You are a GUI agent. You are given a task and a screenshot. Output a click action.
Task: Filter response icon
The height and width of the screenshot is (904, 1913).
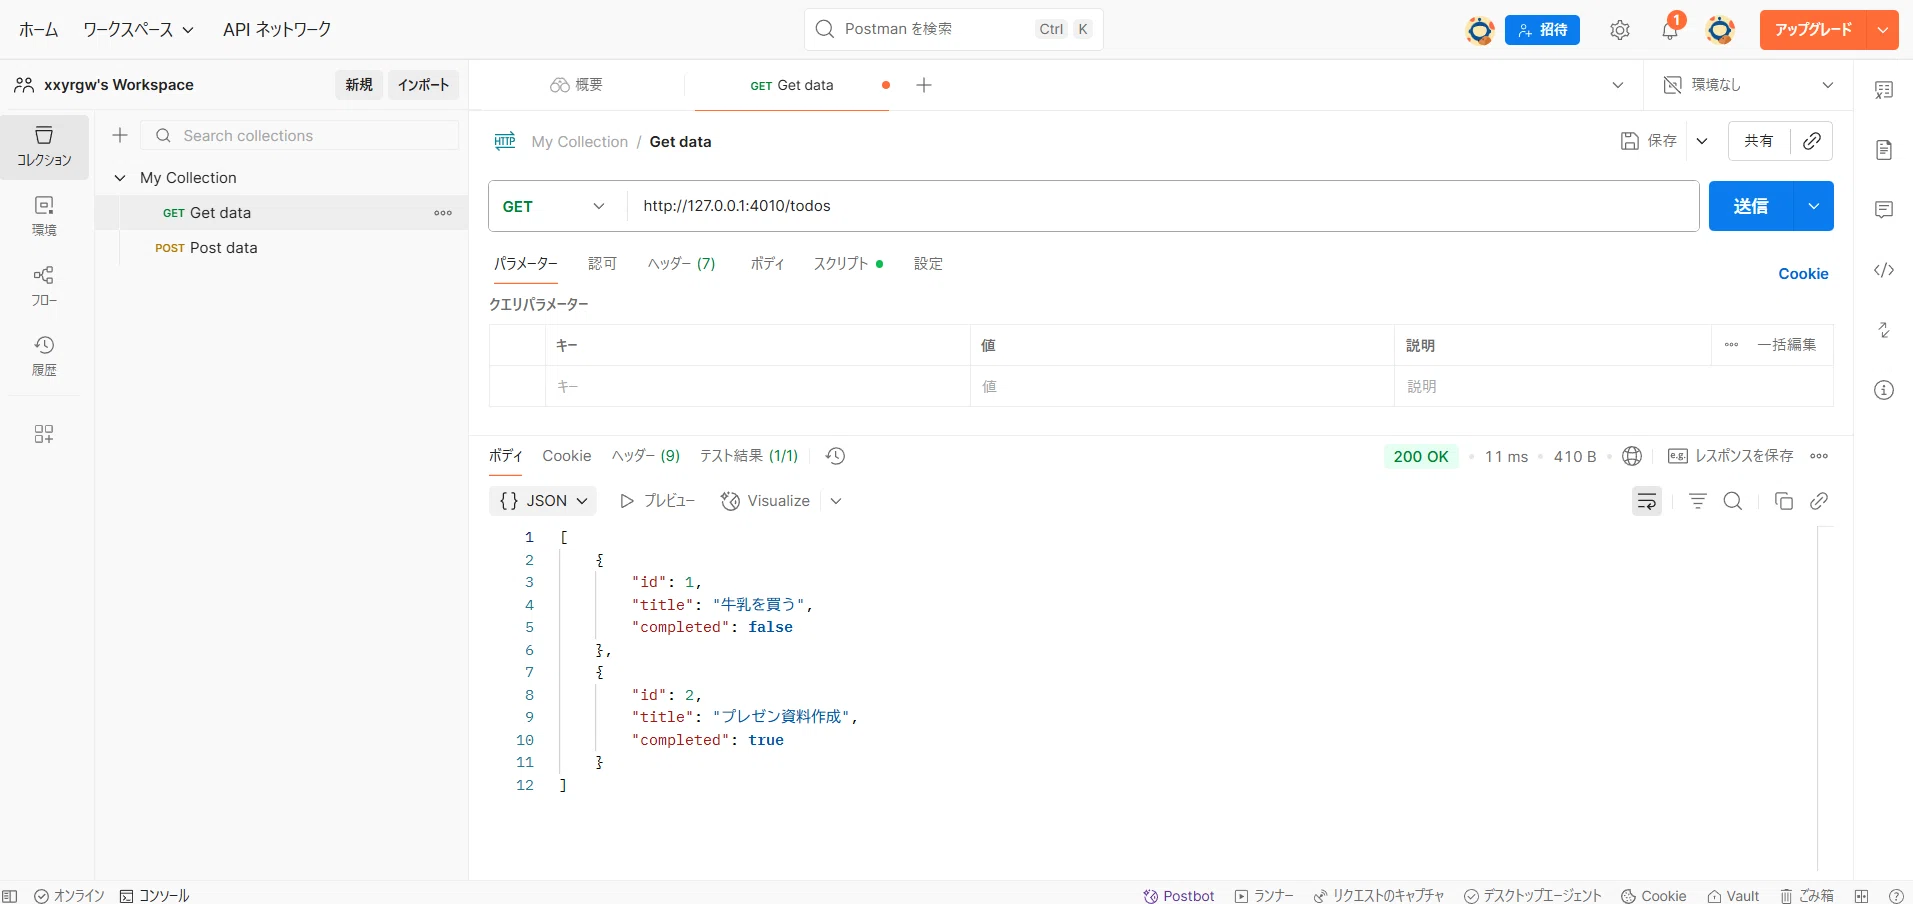[1698, 501]
